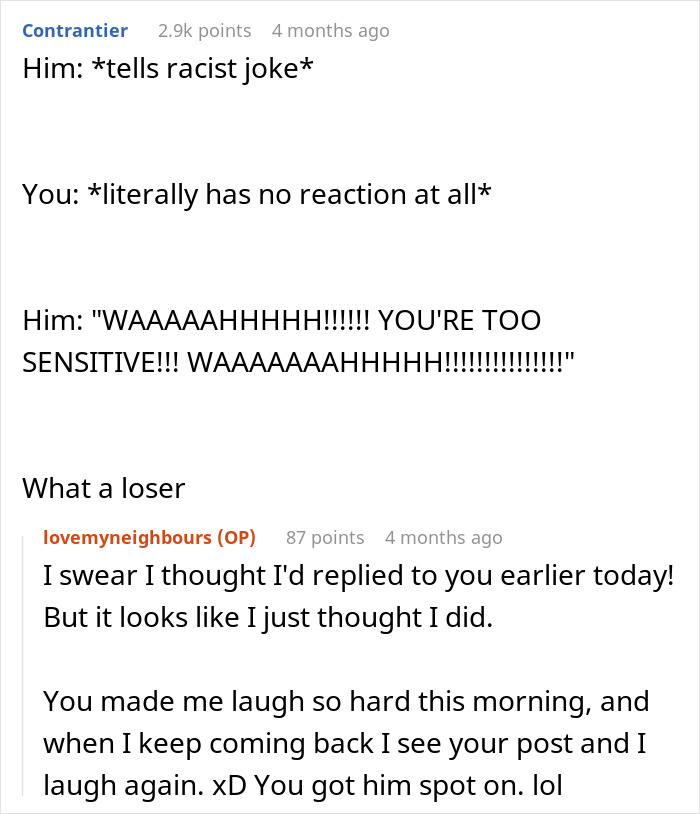Screen dimensions: 700x814
Task: Click Contrantier's 4 months ago timestamp
Action: [330, 31]
